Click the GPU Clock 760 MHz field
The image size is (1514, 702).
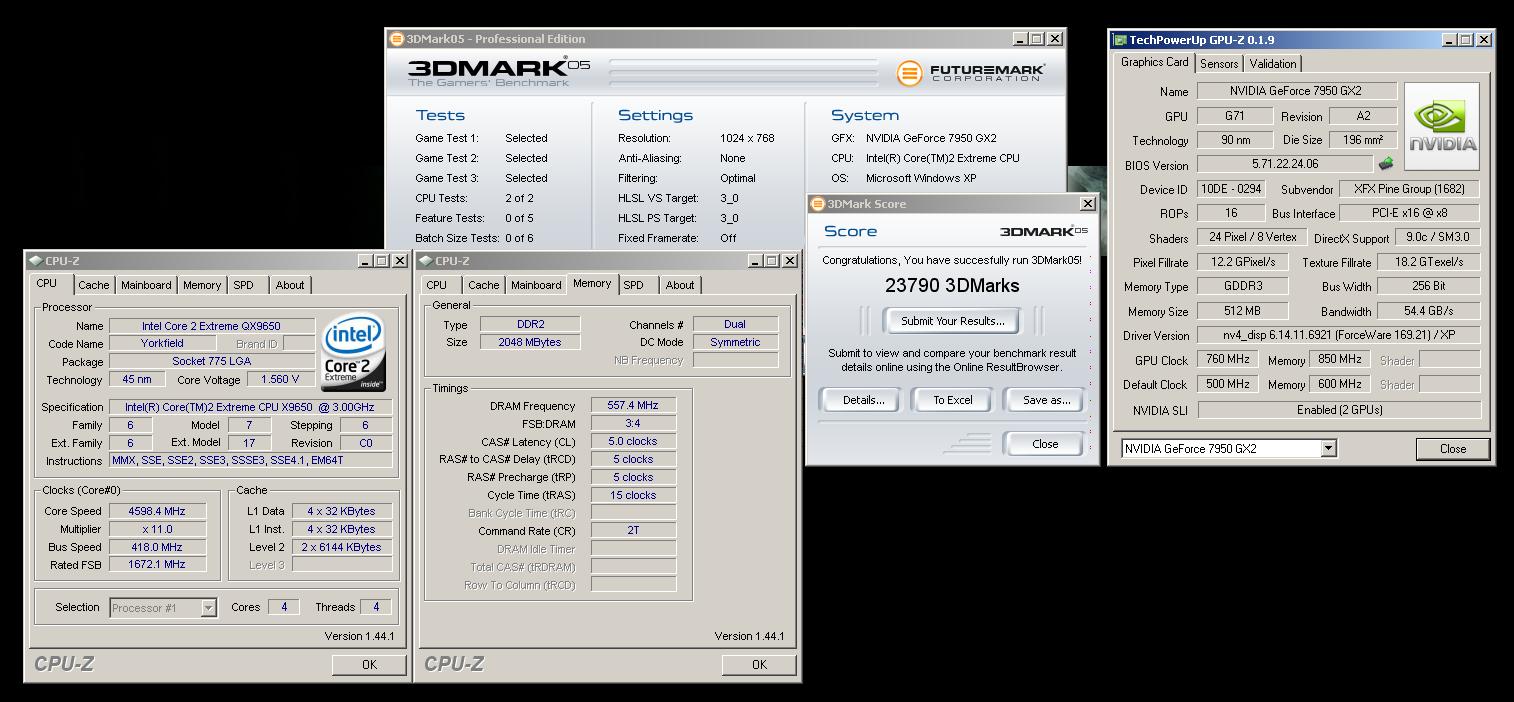pos(1227,360)
